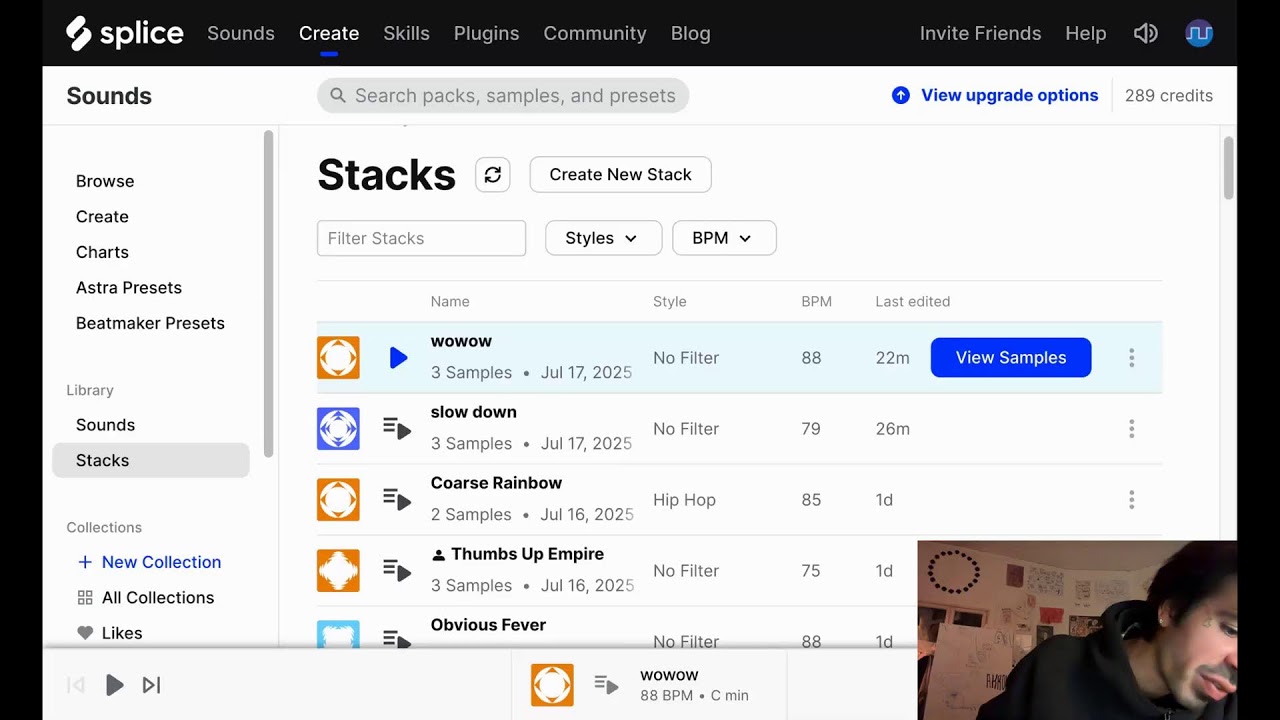Viewport: 1280px width, 720px height.
Task: Click the Thumbs Up Empire stack thumbnail
Action: (338, 571)
